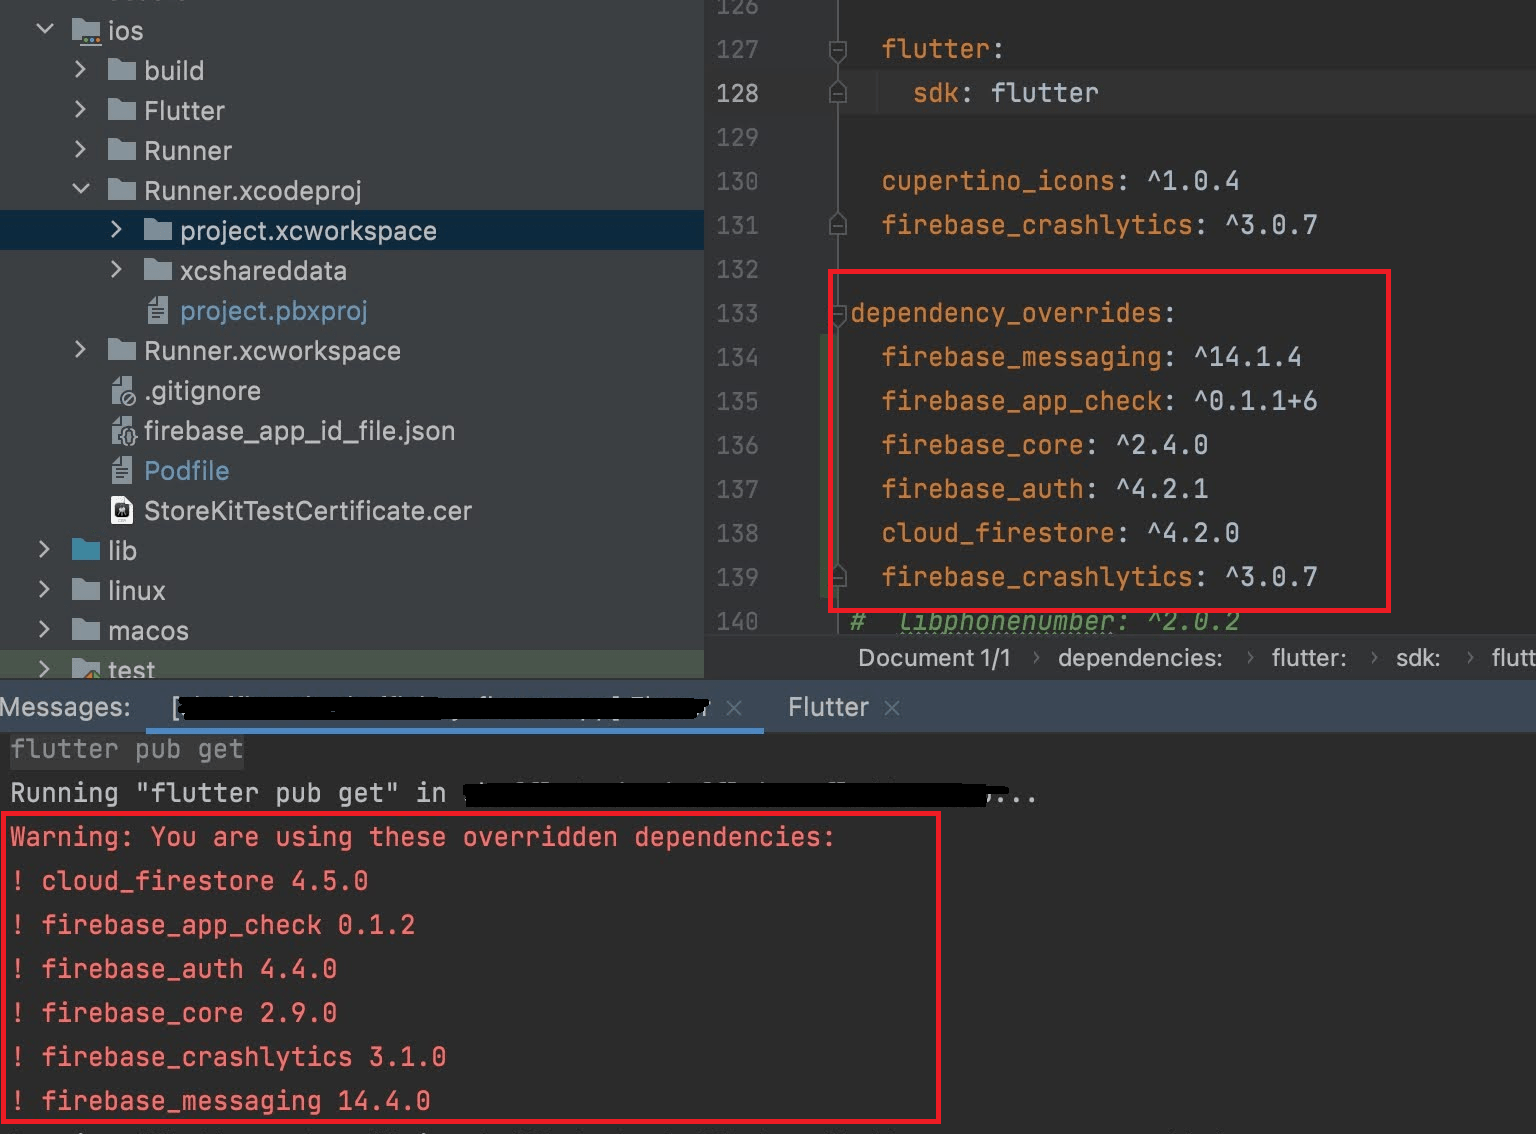Expand the macos folder chevron
Image resolution: width=1536 pixels, height=1134 pixels.
pyautogui.click(x=45, y=629)
